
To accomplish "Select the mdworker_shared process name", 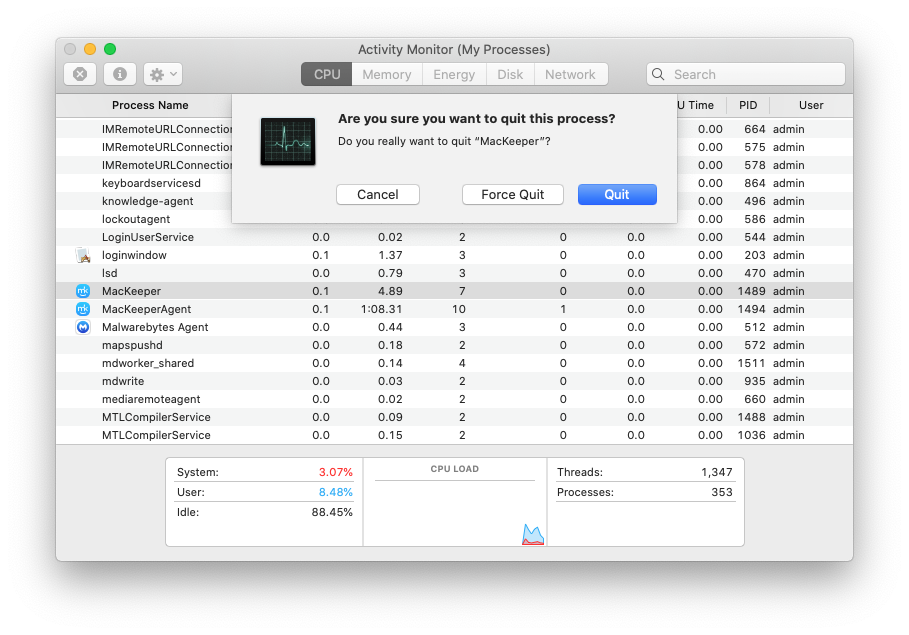I will [148, 363].
